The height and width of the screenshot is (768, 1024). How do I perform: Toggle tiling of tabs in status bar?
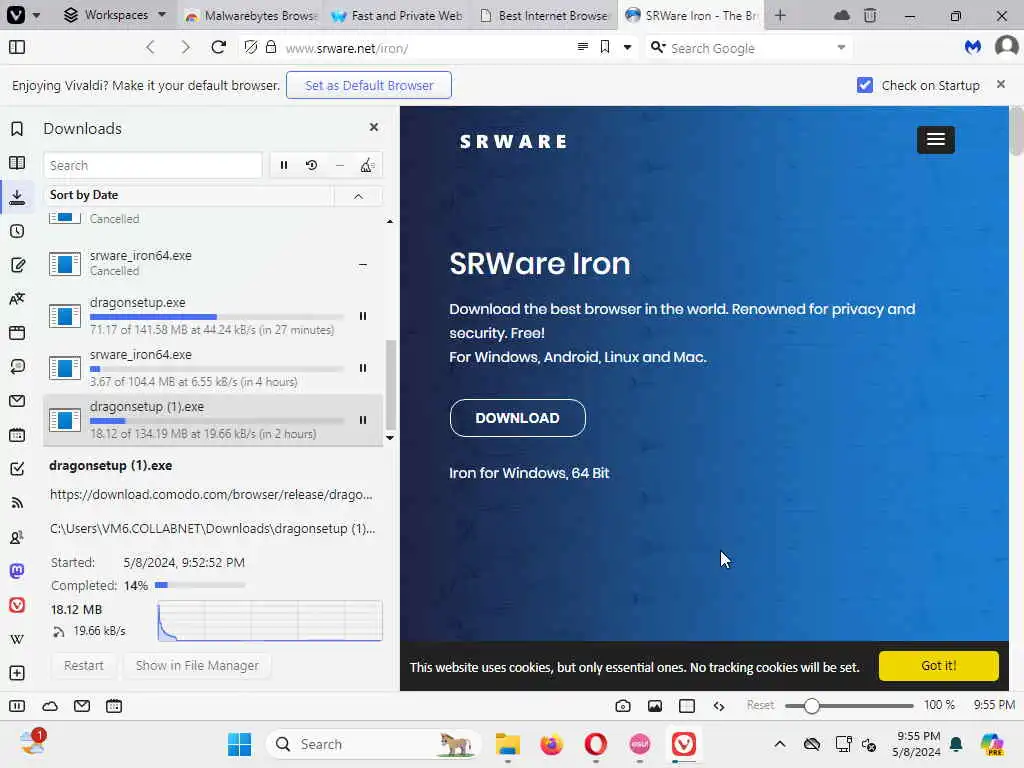[x=687, y=706]
